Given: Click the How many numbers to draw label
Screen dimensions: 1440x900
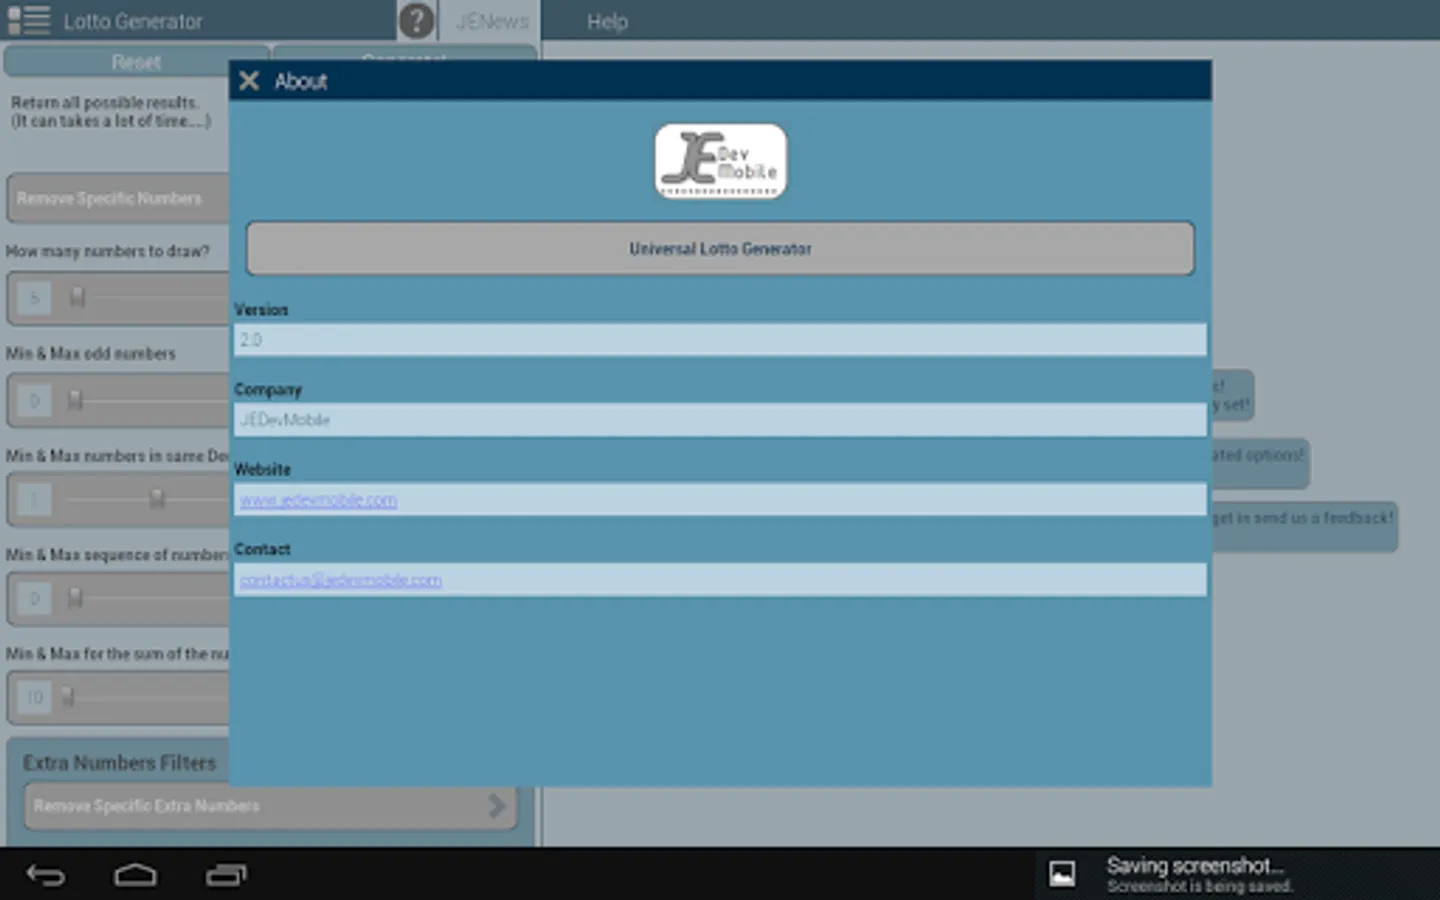Looking at the screenshot, I should point(108,251).
